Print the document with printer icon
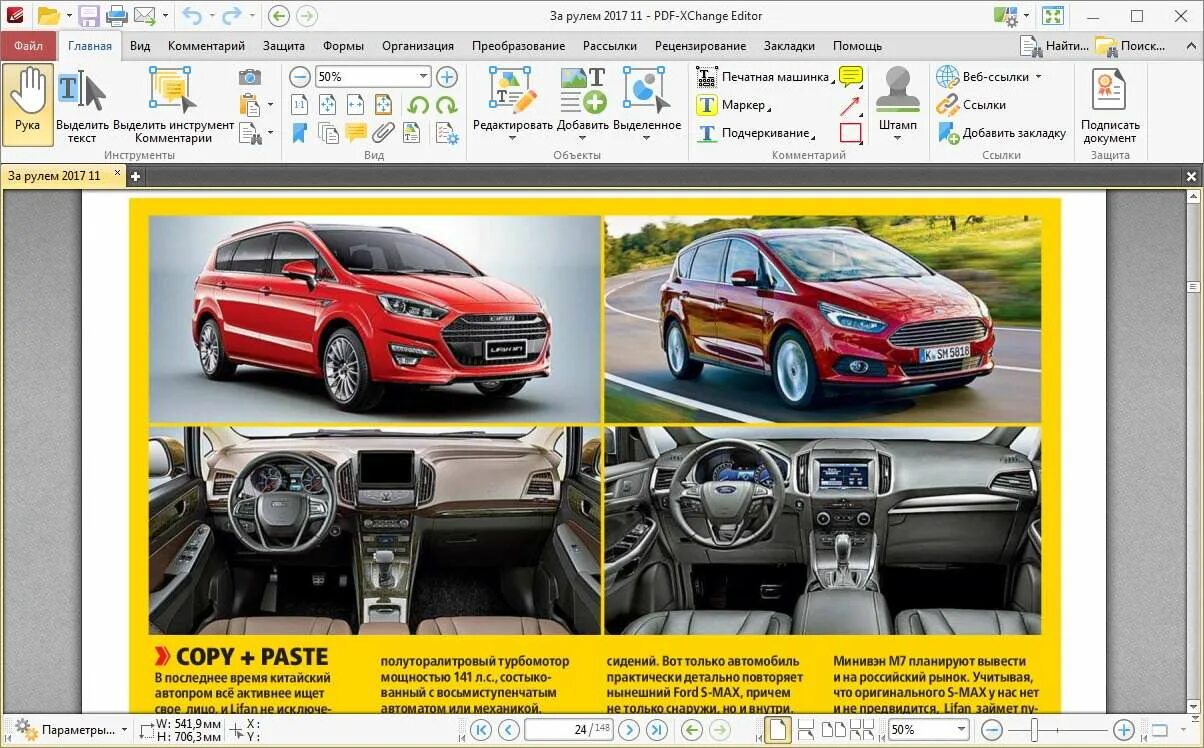1204x748 pixels. point(116,16)
